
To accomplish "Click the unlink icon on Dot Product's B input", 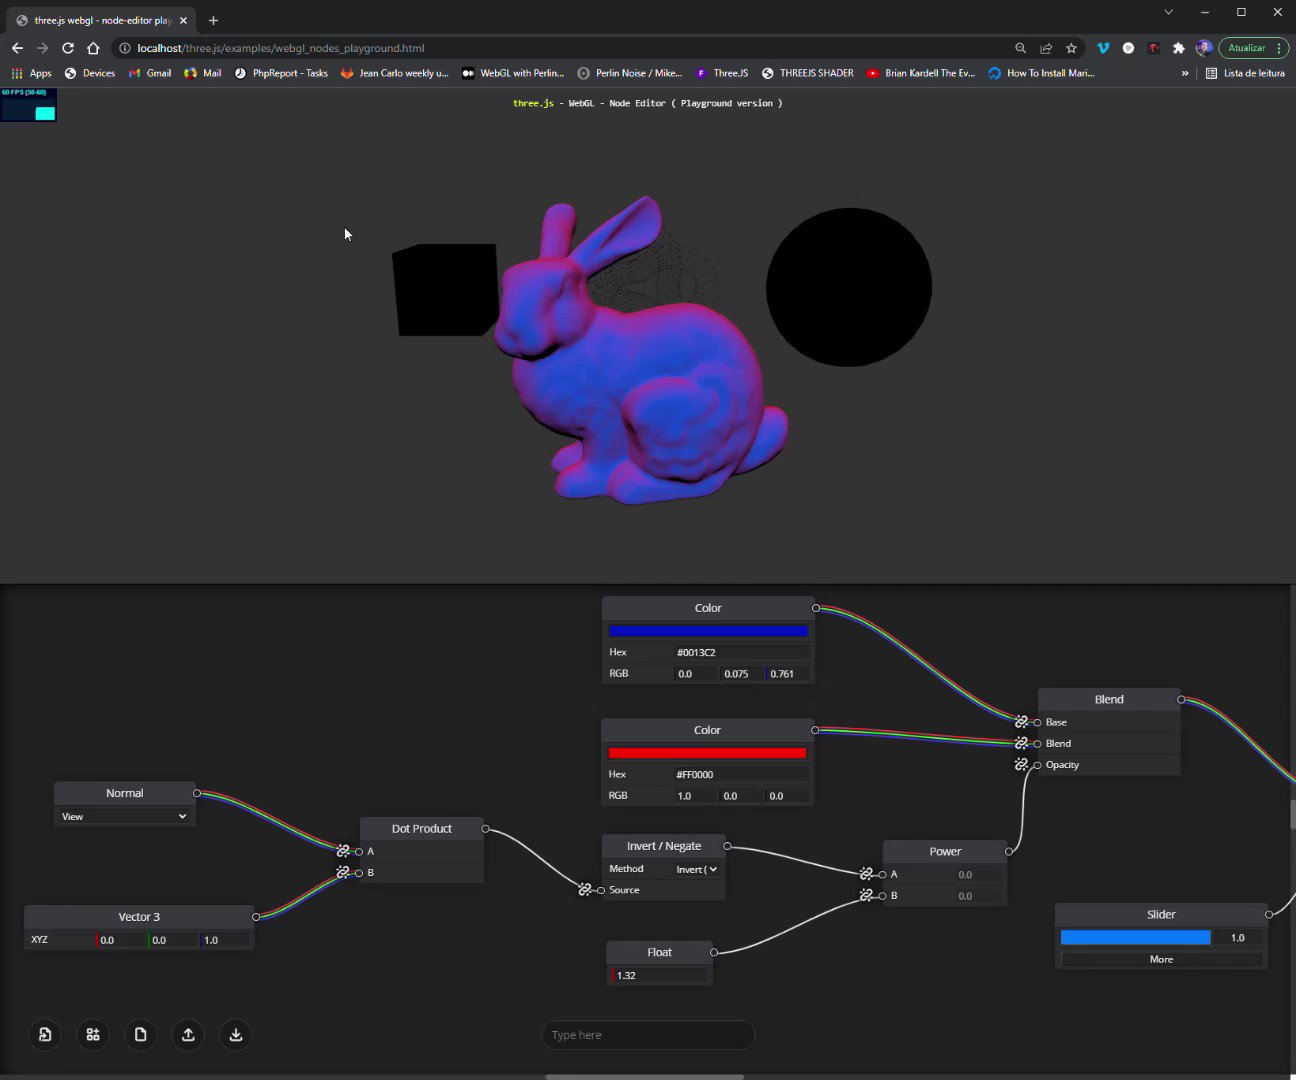I will point(343,872).
